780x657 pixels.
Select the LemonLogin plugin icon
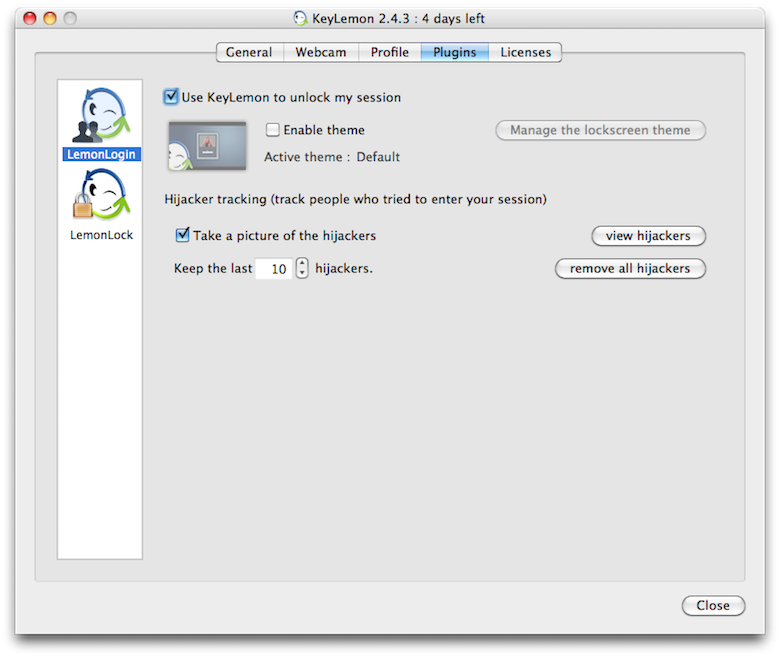(101, 115)
